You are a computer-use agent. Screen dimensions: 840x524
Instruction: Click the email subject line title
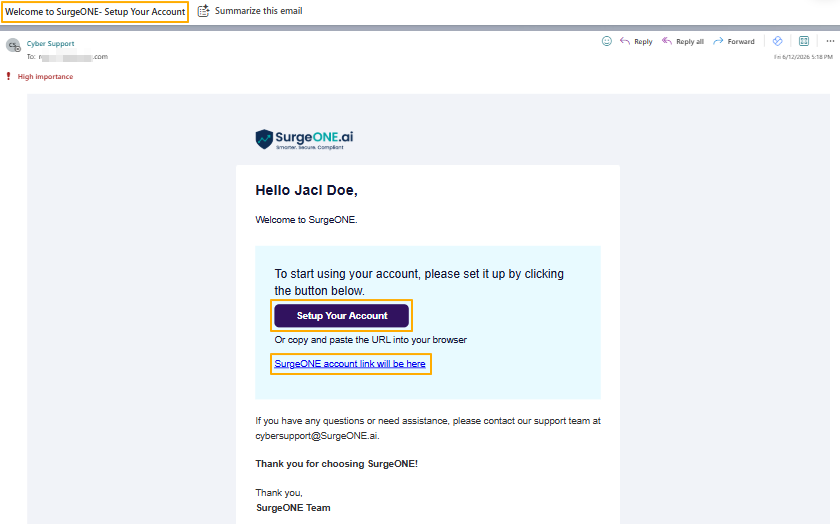[x=95, y=11]
